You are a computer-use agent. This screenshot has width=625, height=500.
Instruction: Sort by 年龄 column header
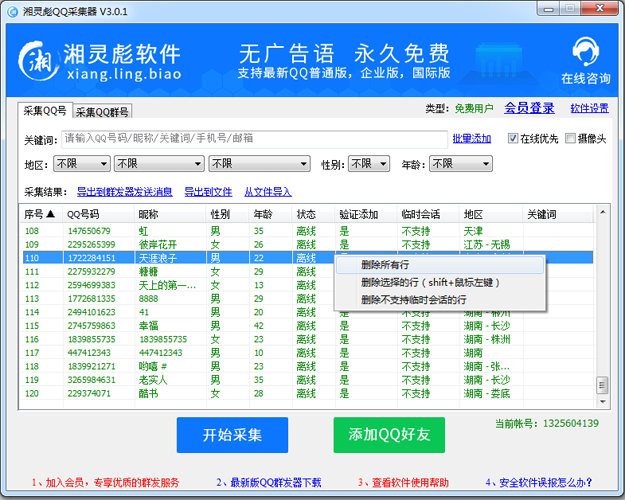coord(271,215)
